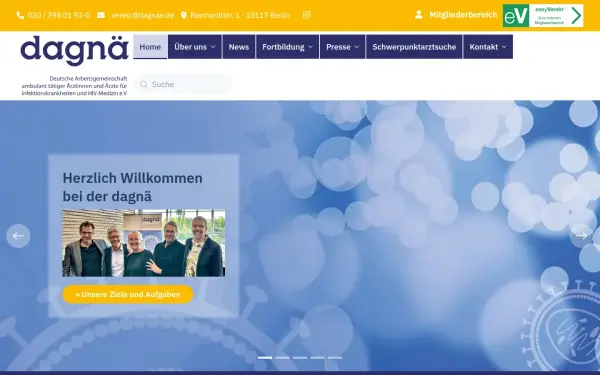Expand the Kontakt dropdown chevron
600x375 pixels.
(504, 47)
